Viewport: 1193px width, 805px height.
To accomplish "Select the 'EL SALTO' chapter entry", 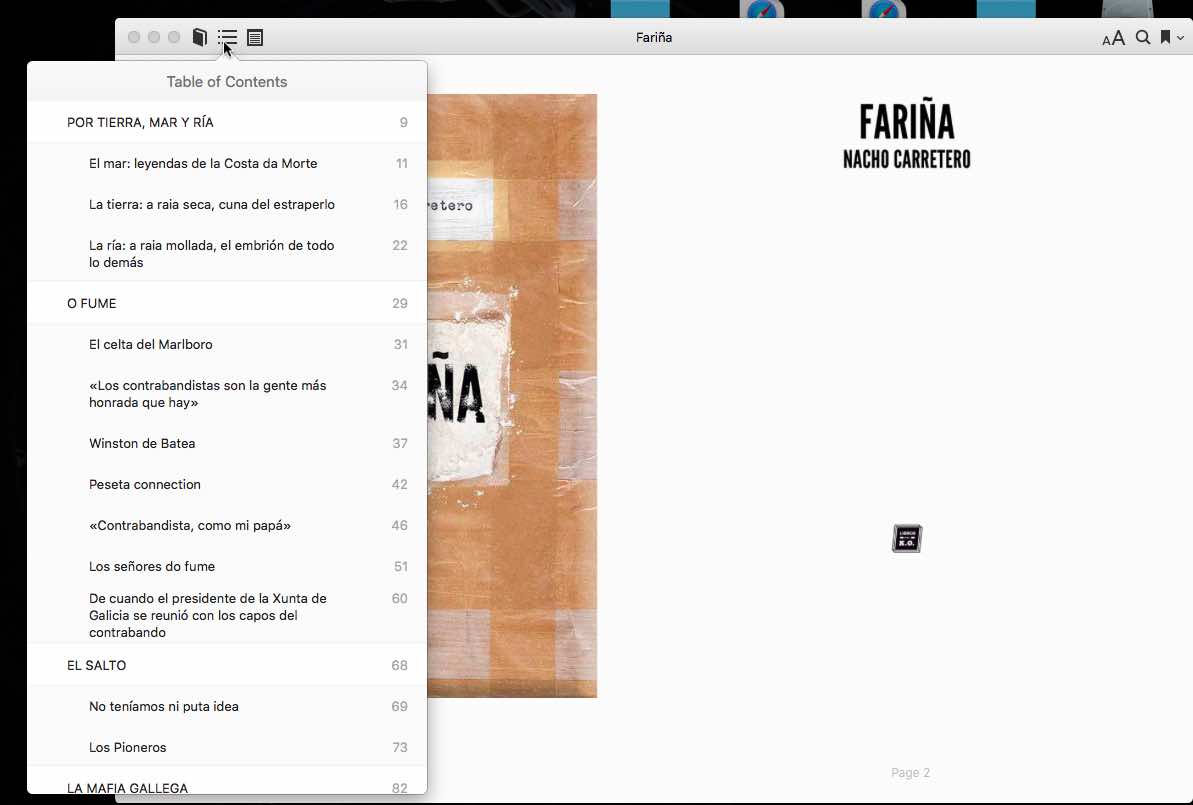I will click(x=96, y=665).
